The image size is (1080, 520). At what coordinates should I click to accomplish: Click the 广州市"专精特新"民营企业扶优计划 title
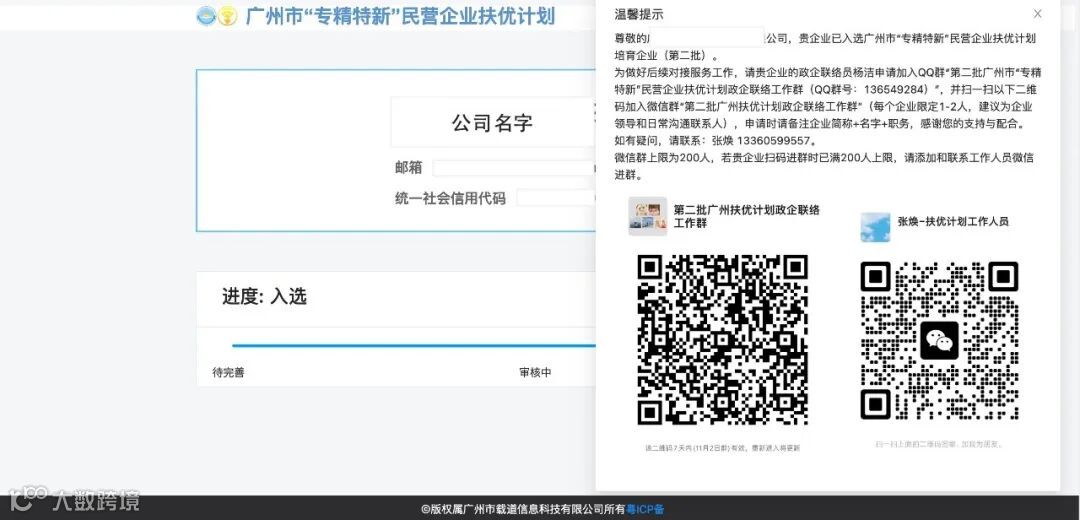[x=400, y=16]
